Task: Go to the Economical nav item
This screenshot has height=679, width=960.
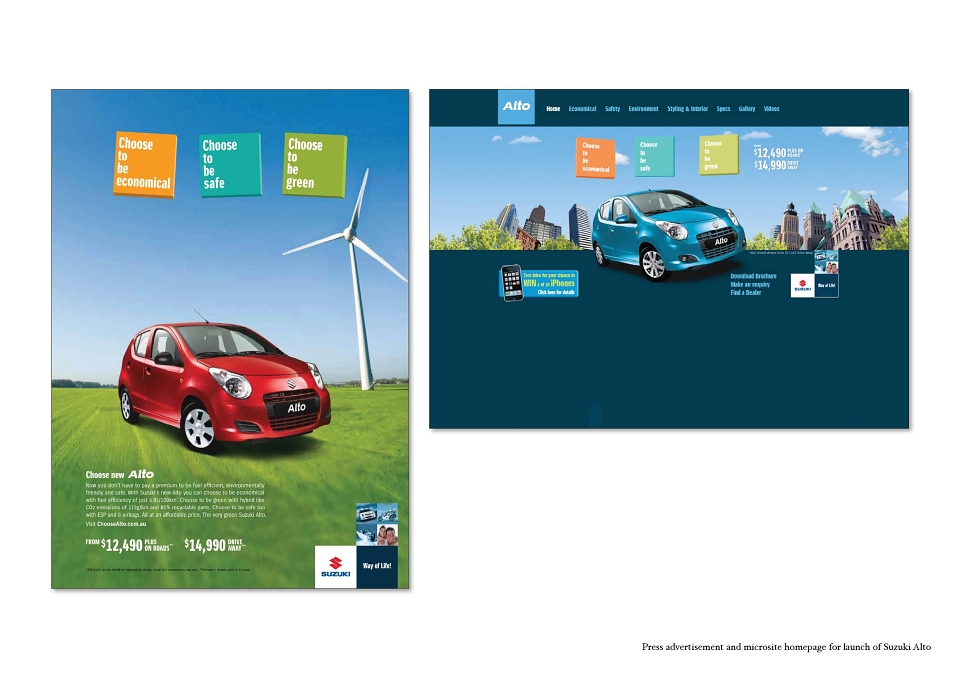Action: tap(582, 109)
